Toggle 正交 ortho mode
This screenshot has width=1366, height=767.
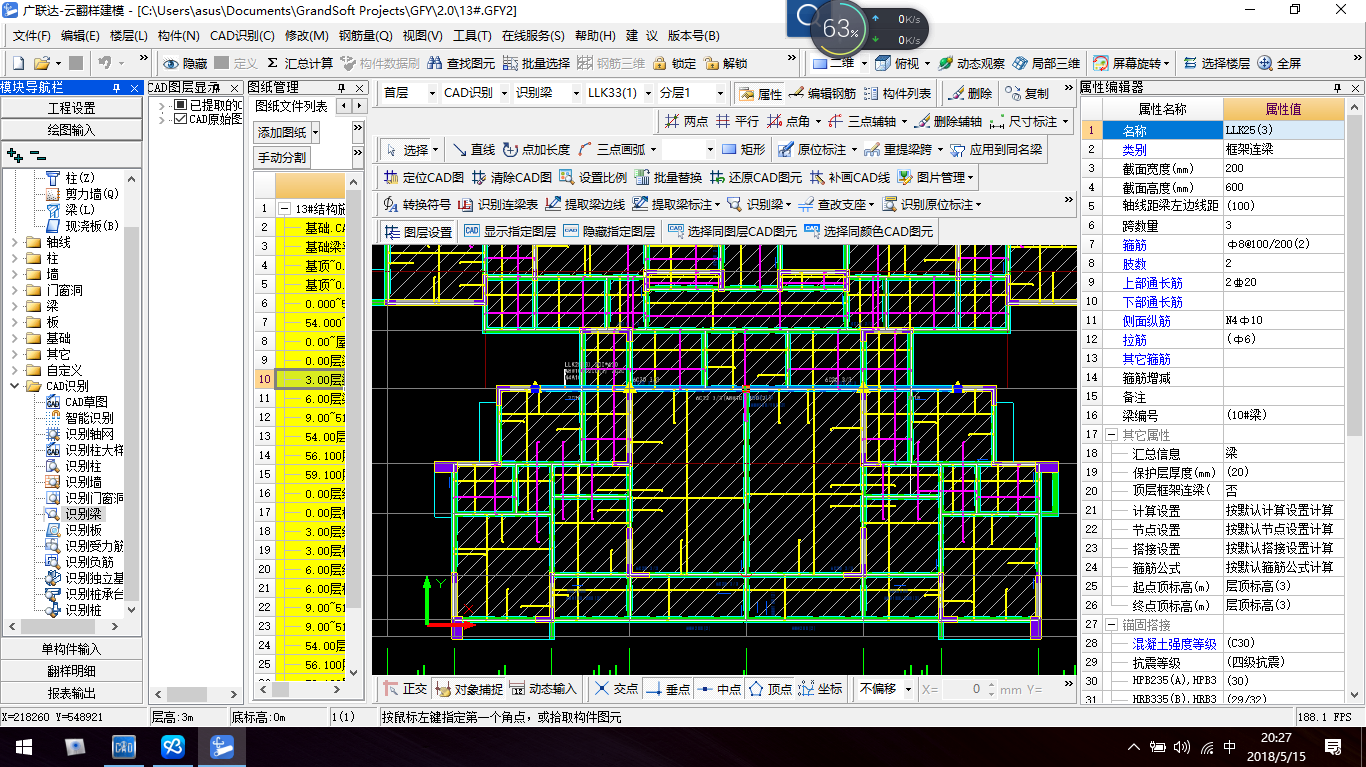405,689
